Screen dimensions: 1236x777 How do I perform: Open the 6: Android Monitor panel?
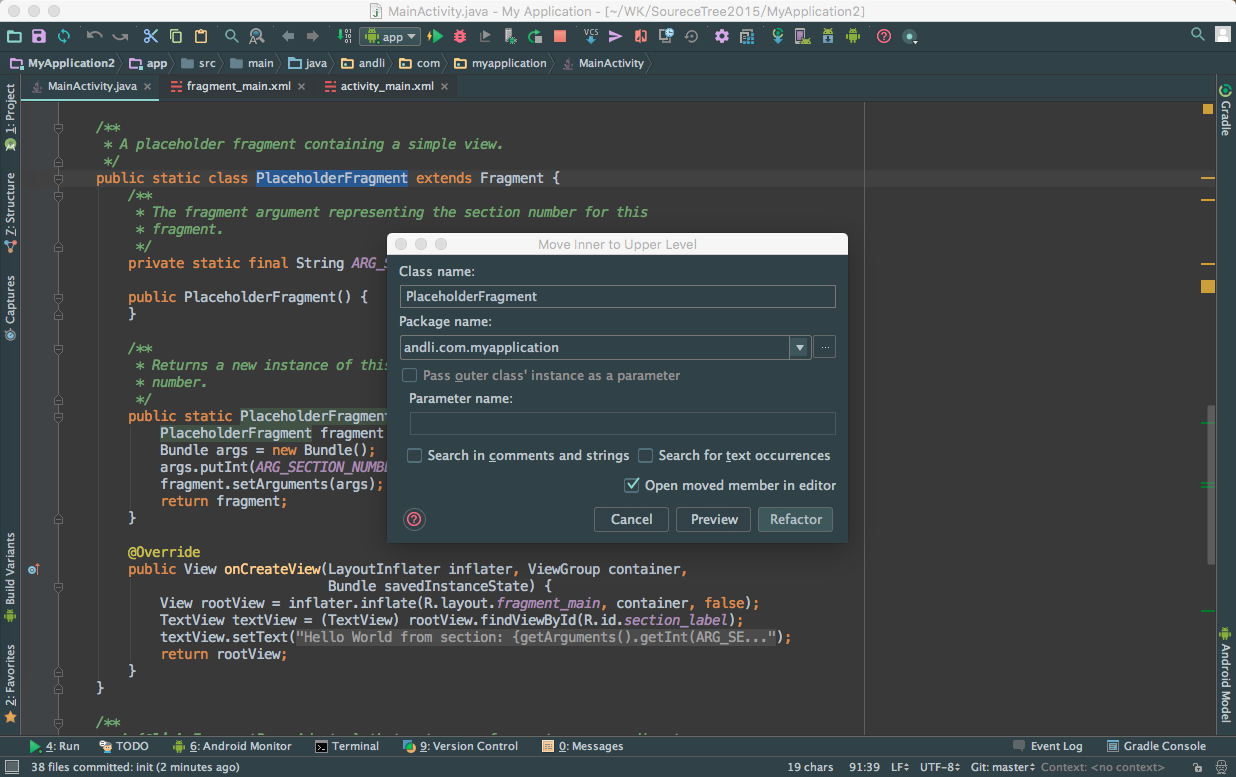click(232, 746)
